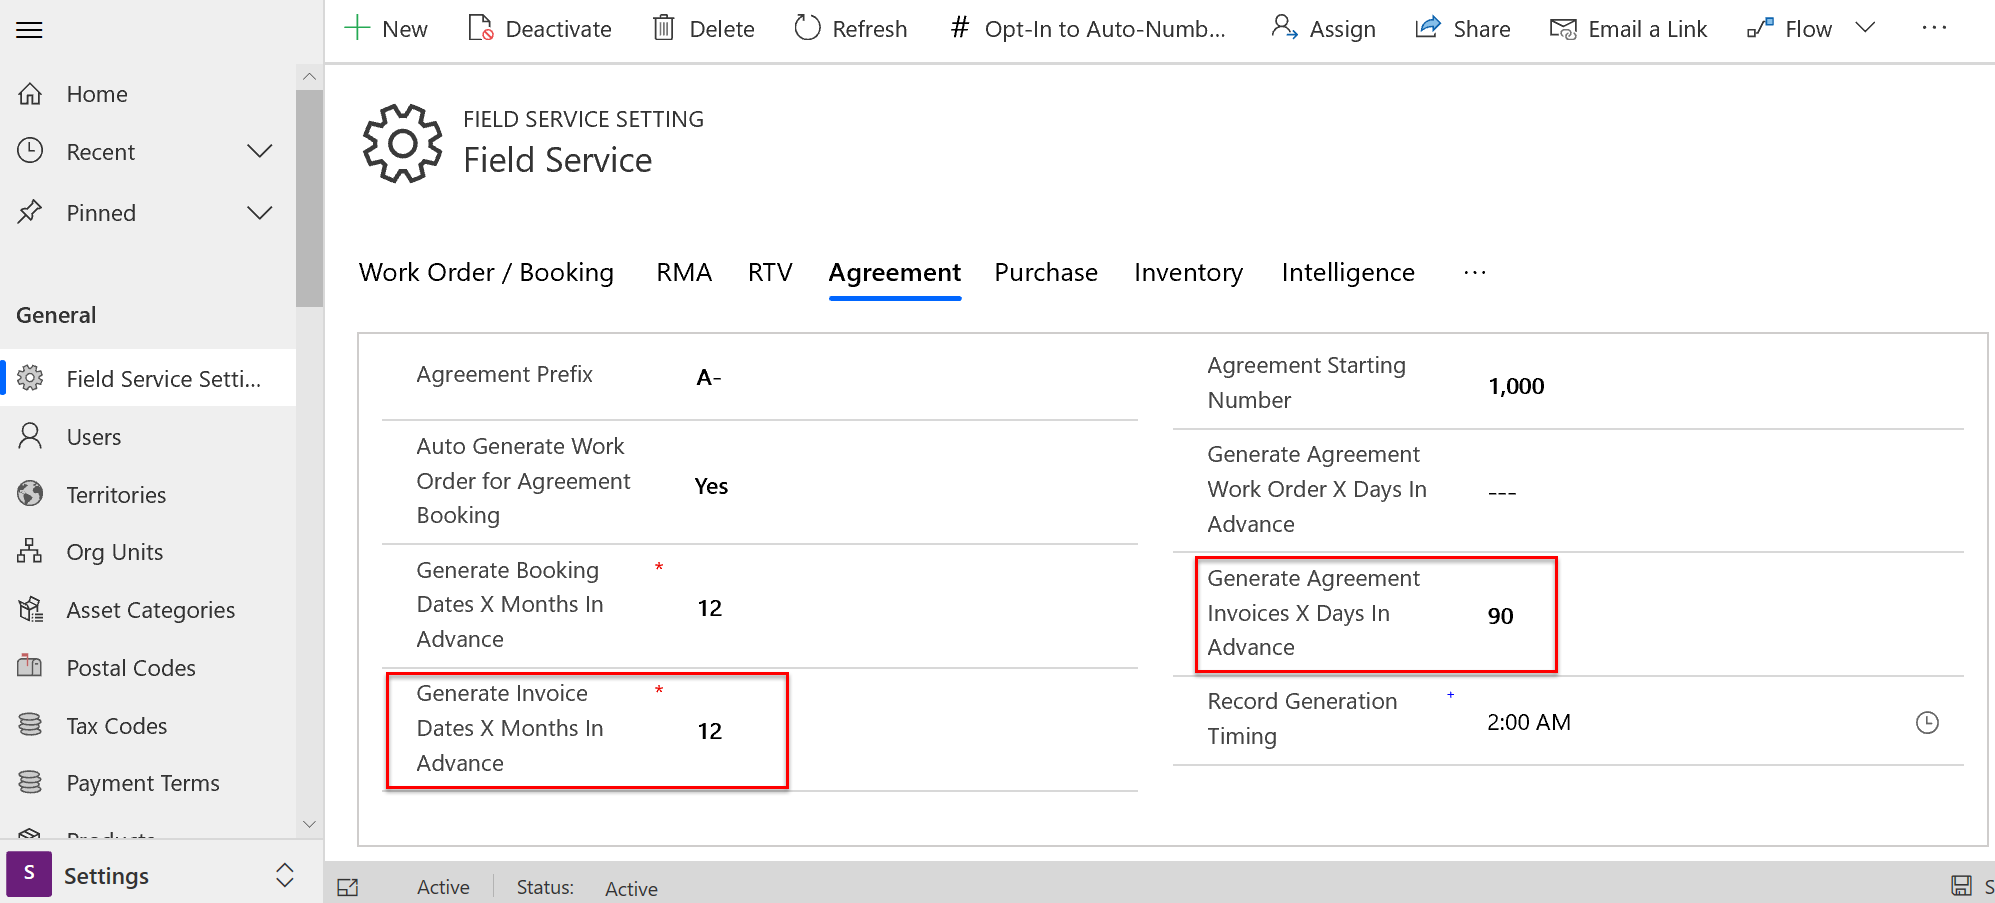The height and width of the screenshot is (903, 1995).
Task: Click the Deactivate button label
Action: 558,29
